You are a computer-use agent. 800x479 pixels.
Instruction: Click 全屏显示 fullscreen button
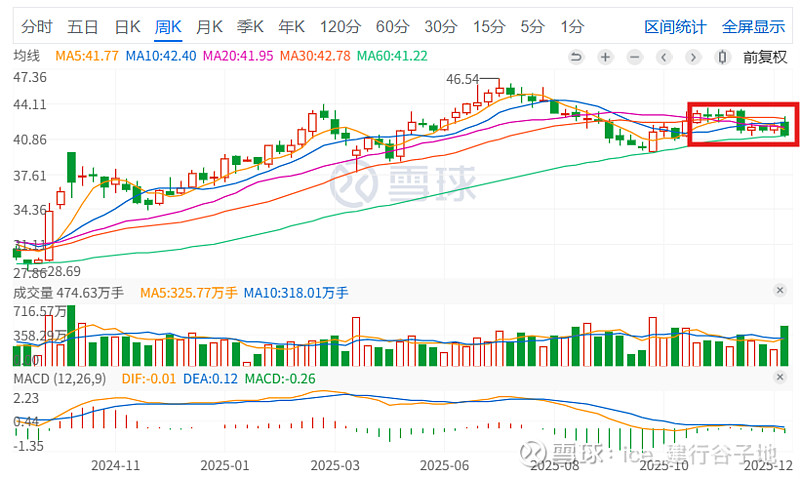(x=753, y=26)
